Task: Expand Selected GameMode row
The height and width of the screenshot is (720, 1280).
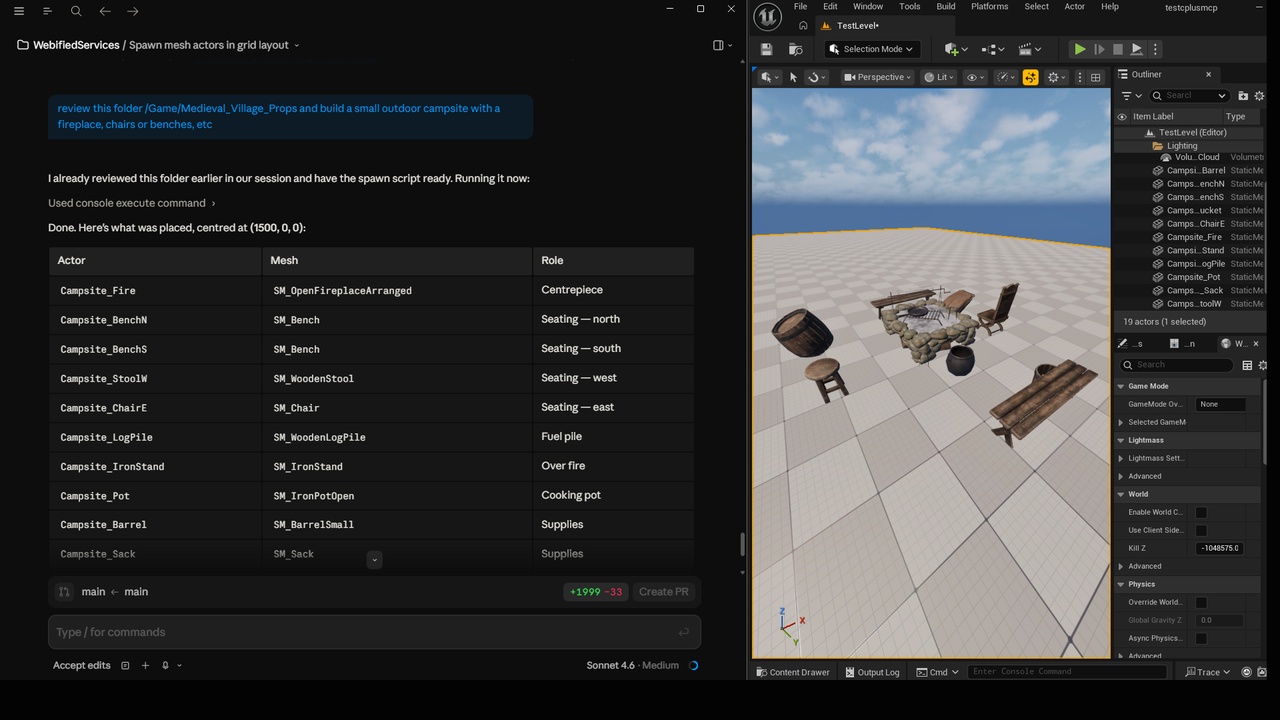Action: click(1121, 422)
